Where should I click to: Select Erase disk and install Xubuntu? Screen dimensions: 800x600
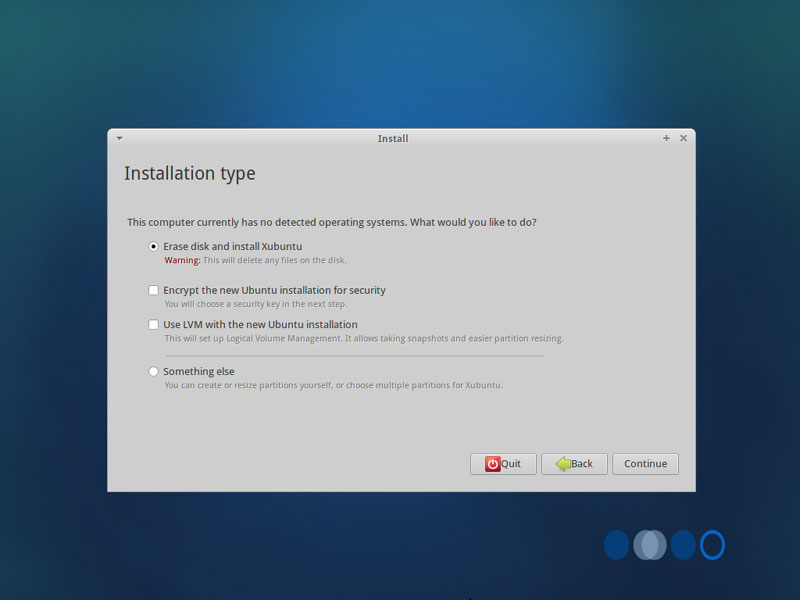[x=153, y=246]
